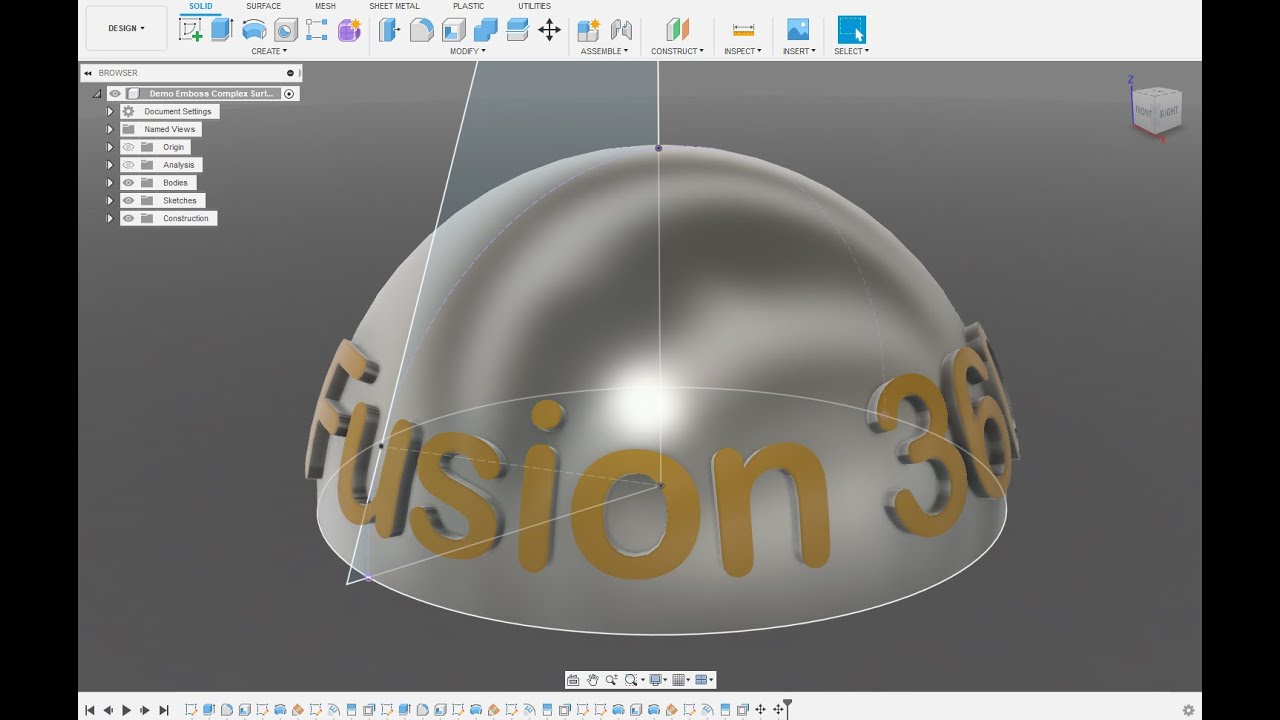1280x720 pixels.
Task: Hide the Sketches folder
Action: click(x=128, y=201)
